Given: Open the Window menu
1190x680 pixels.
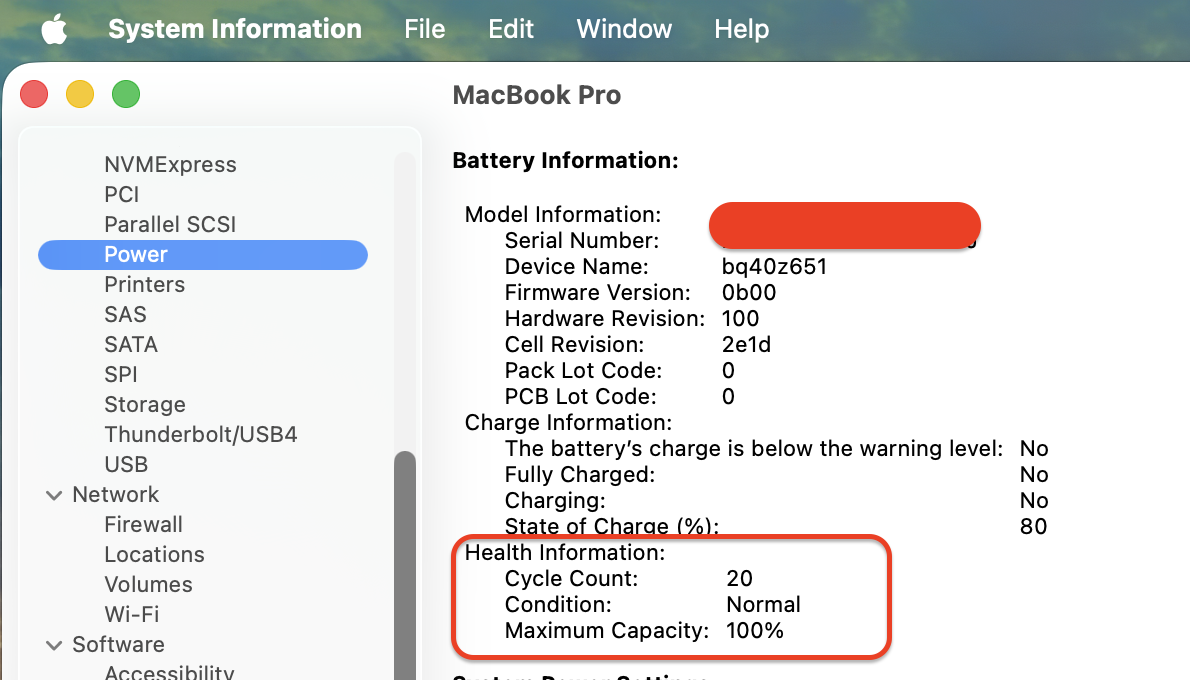Looking at the screenshot, I should click(x=624, y=29).
